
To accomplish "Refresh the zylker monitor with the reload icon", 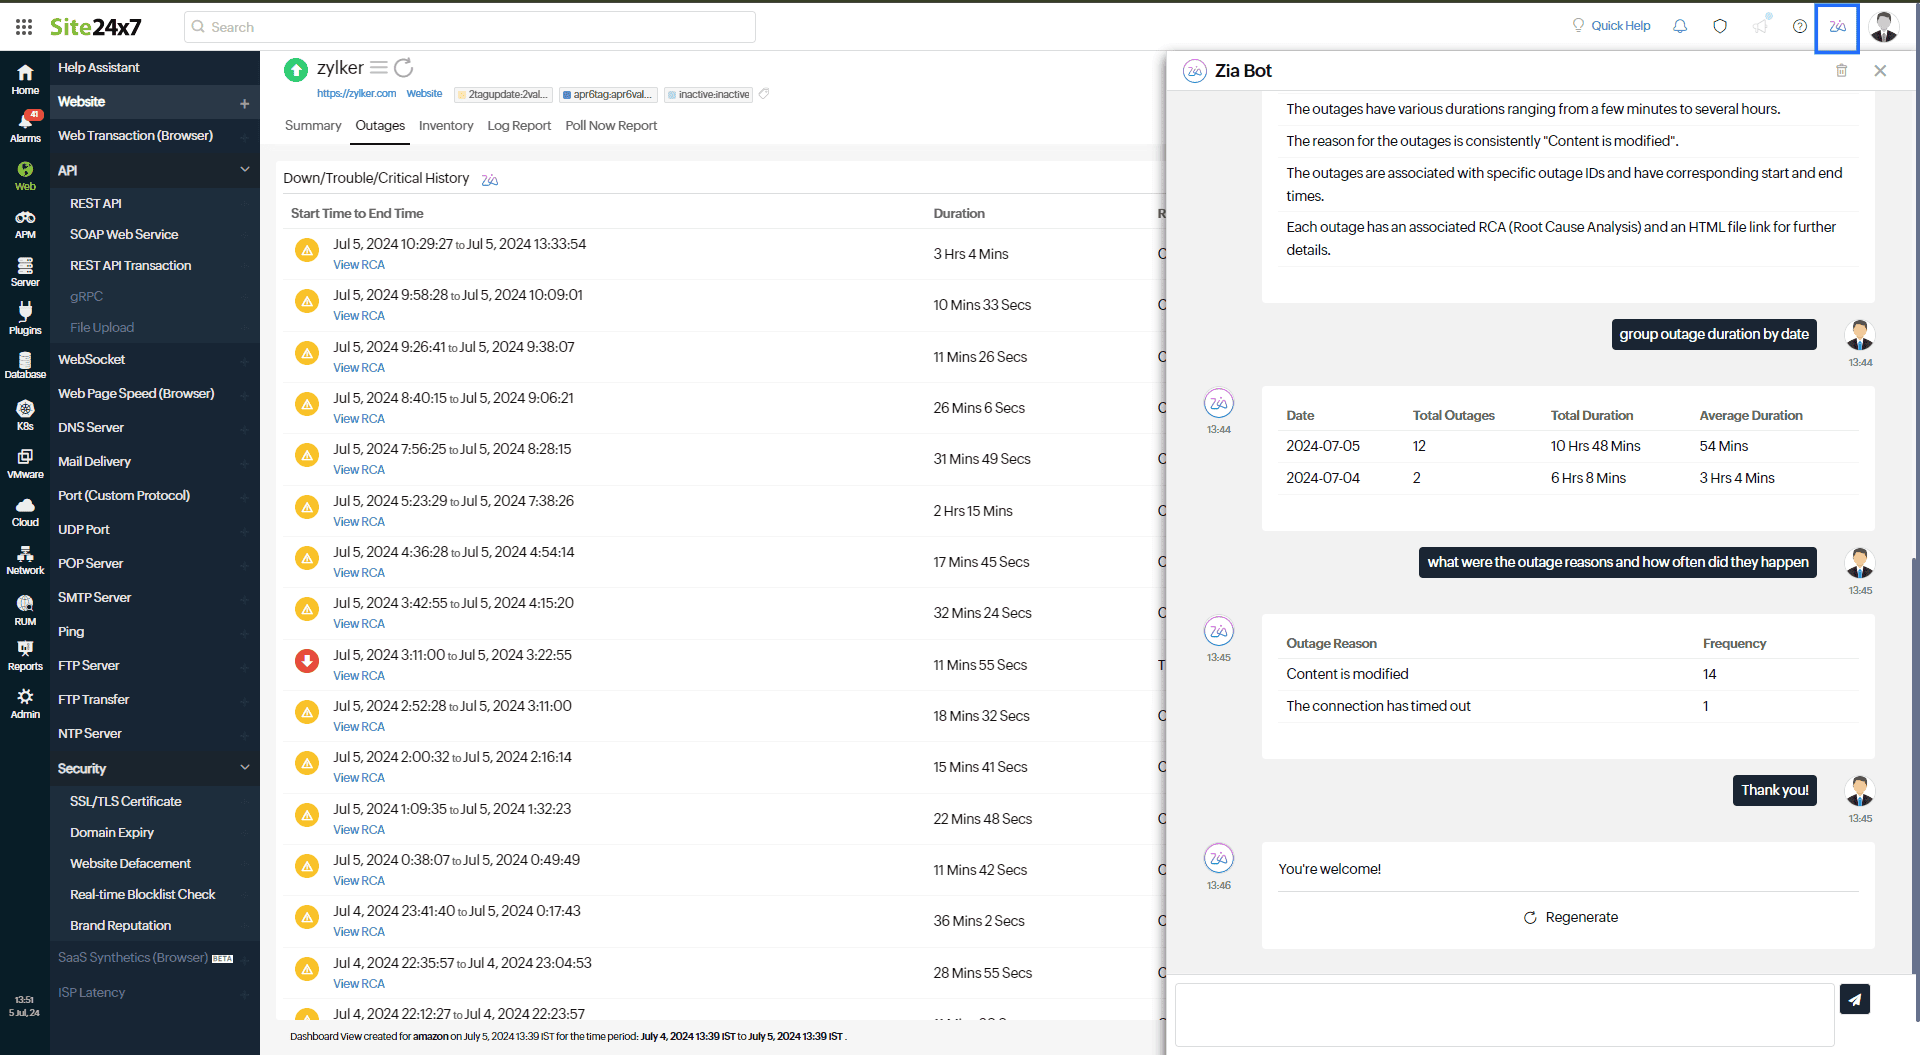I will [x=404, y=68].
